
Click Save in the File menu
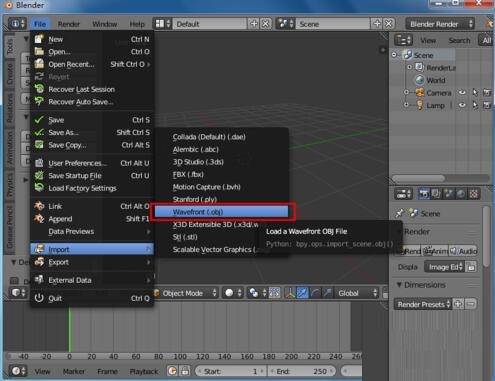coord(92,120)
